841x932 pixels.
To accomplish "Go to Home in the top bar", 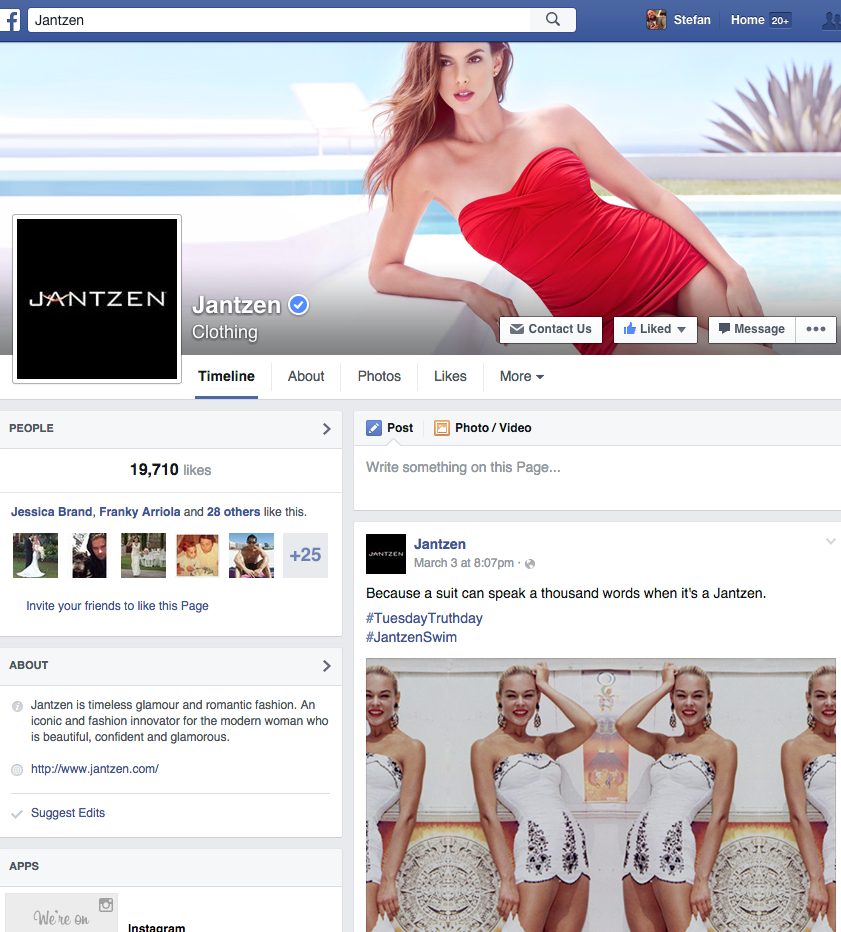I will point(748,20).
